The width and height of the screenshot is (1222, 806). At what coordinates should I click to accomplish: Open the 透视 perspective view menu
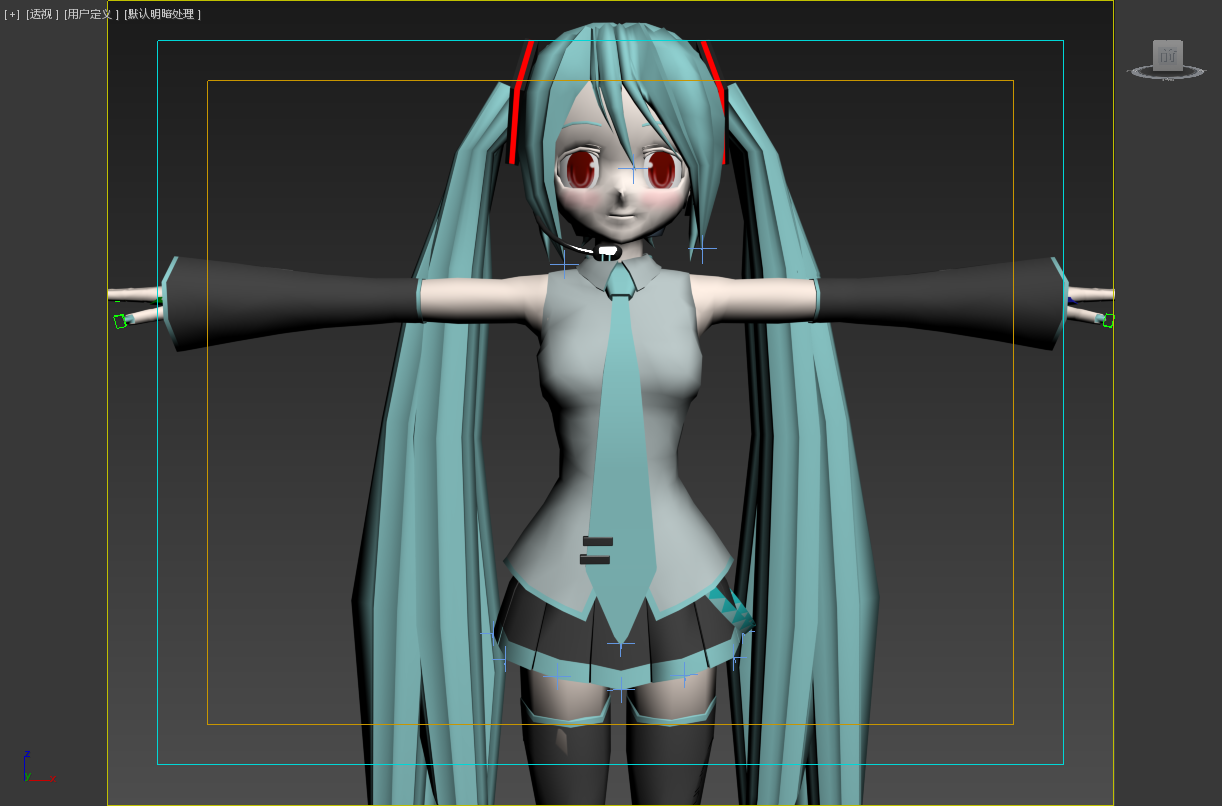[42, 14]
